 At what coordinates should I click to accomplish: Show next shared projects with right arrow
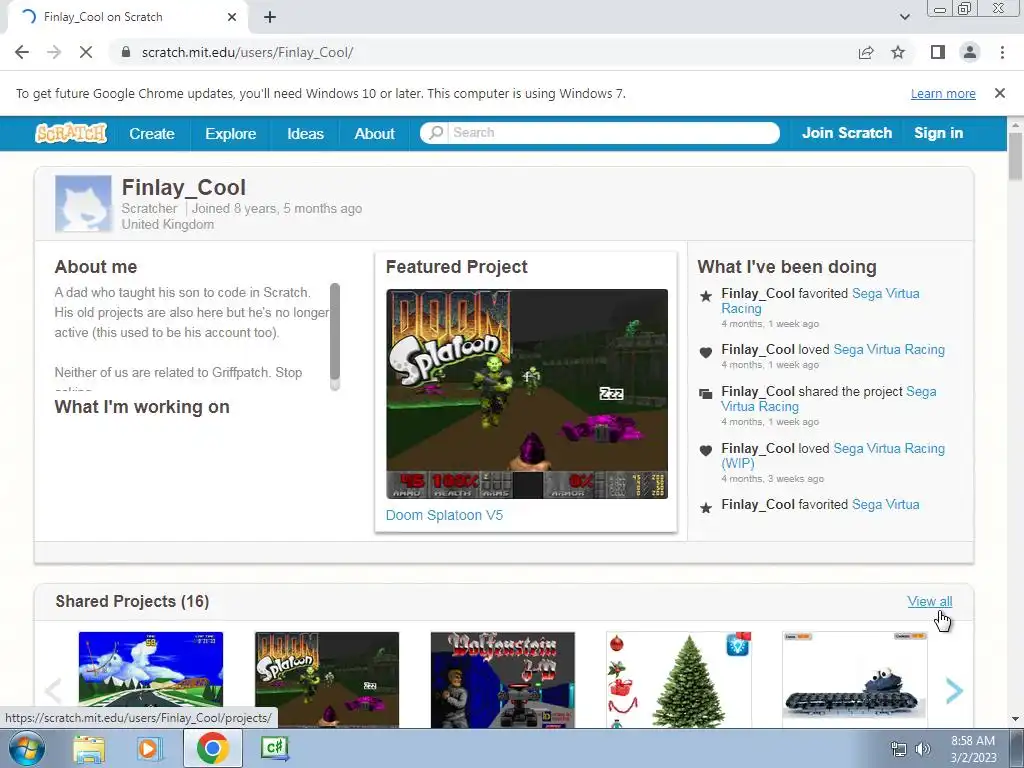pyautogui.click(x=954, y=690)
